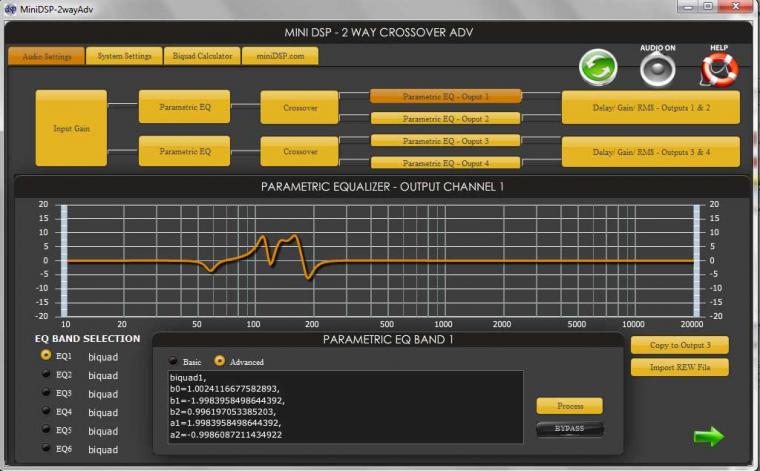Close the MiniDSP-2wayAdv window

point(736,6)
